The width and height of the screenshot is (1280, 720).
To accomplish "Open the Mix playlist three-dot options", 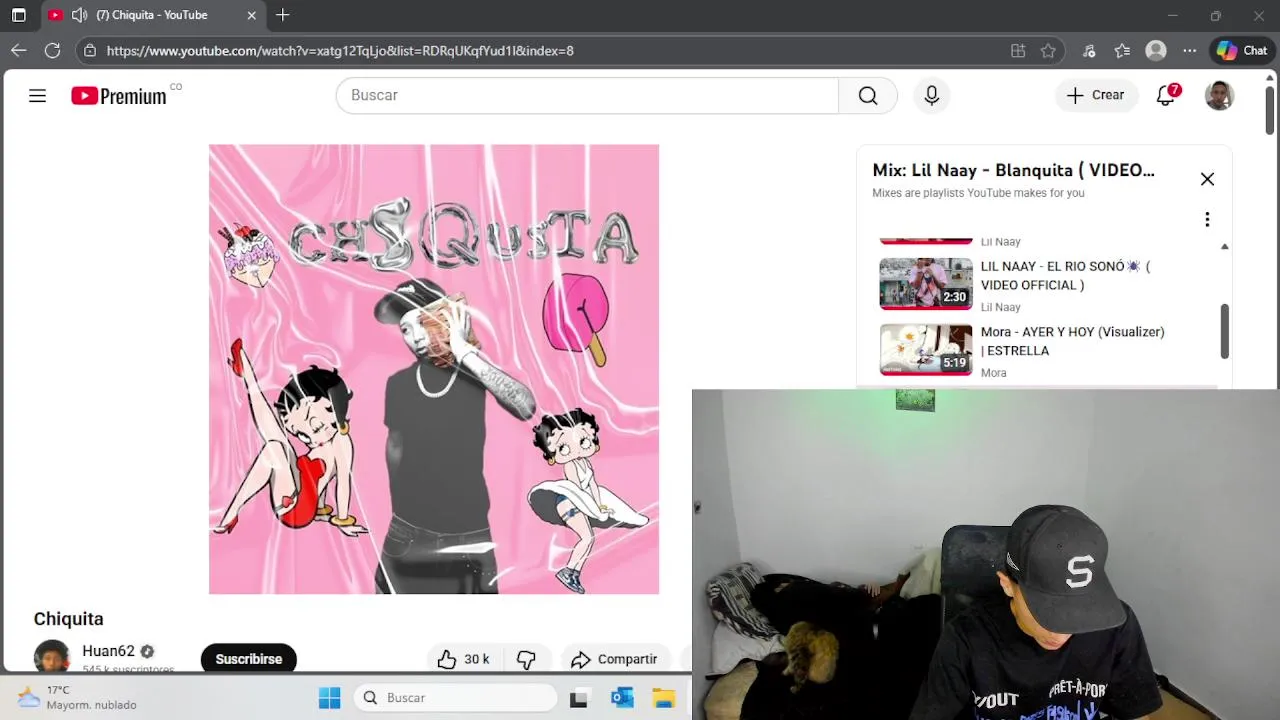I will (1207, 219).
